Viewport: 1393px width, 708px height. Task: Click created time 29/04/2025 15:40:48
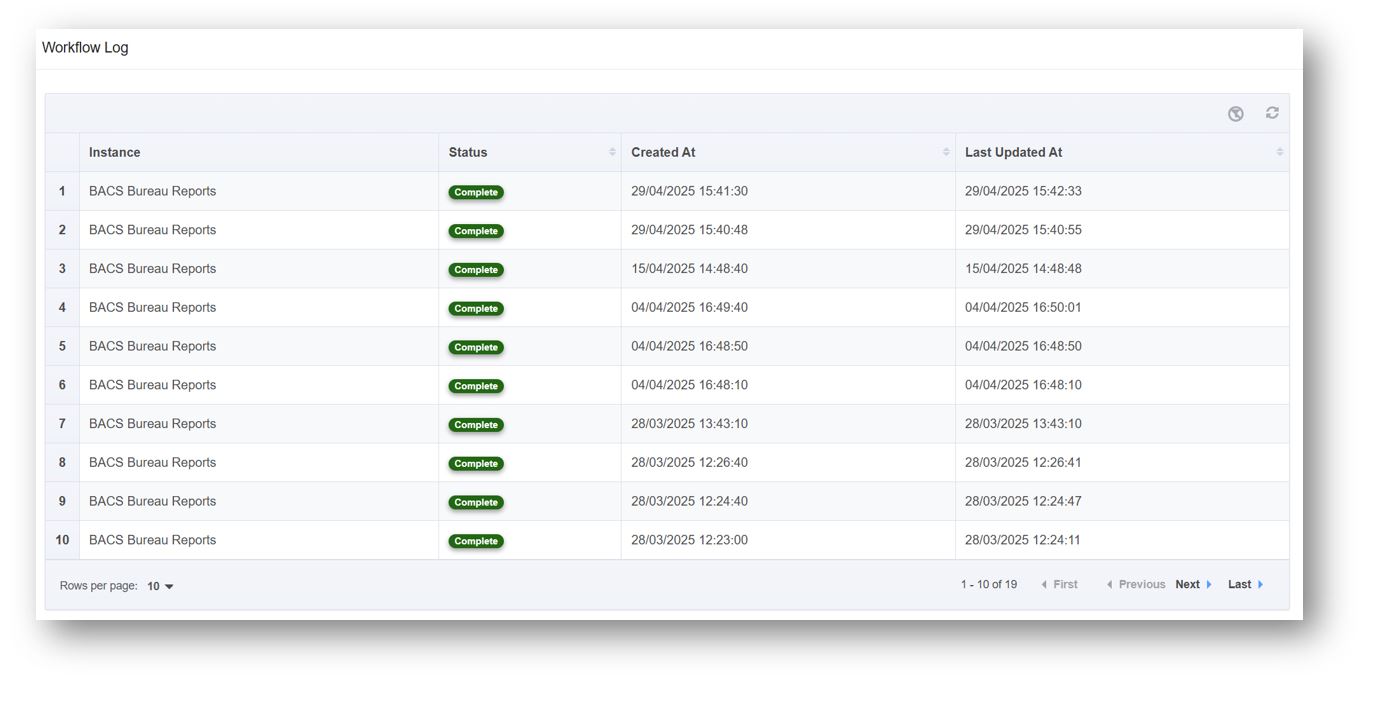(x=689, y=230)
